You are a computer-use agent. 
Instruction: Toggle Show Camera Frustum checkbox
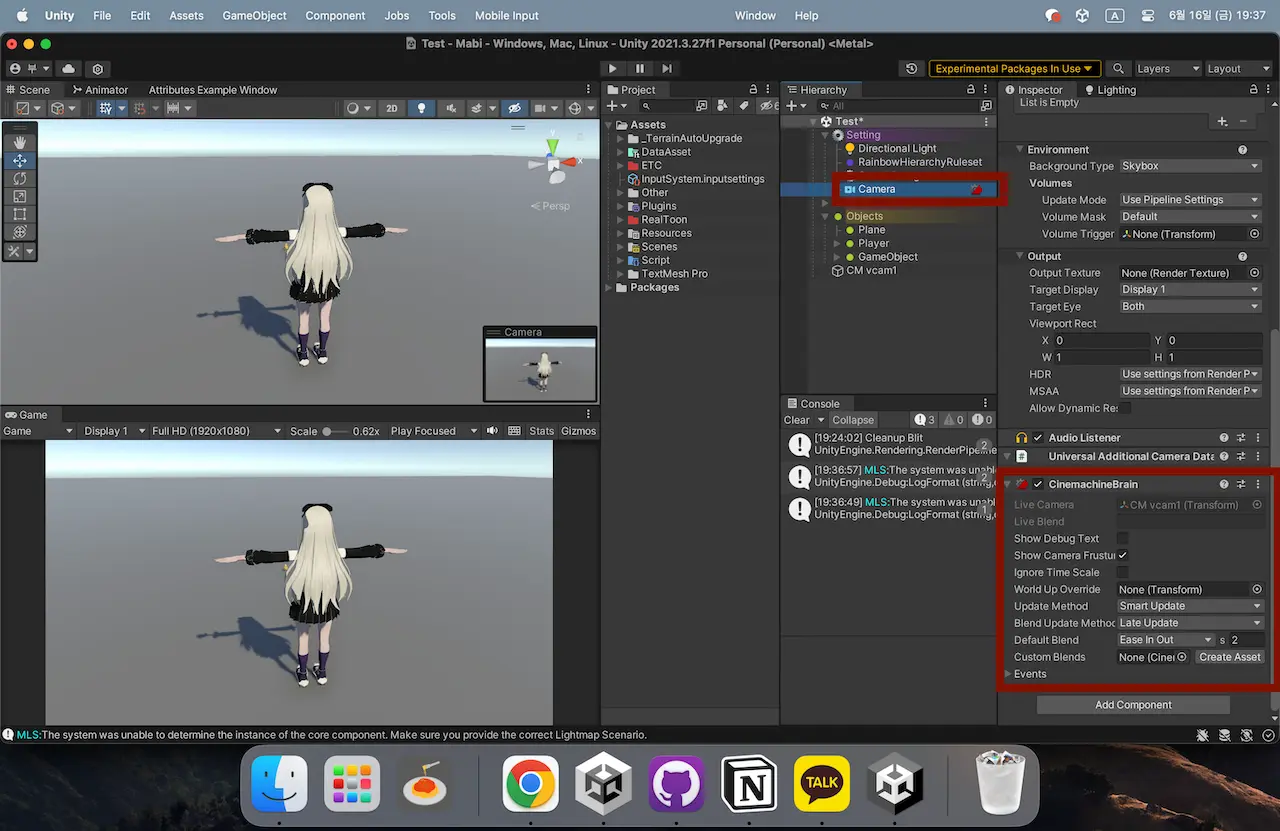click(1122, 555)
